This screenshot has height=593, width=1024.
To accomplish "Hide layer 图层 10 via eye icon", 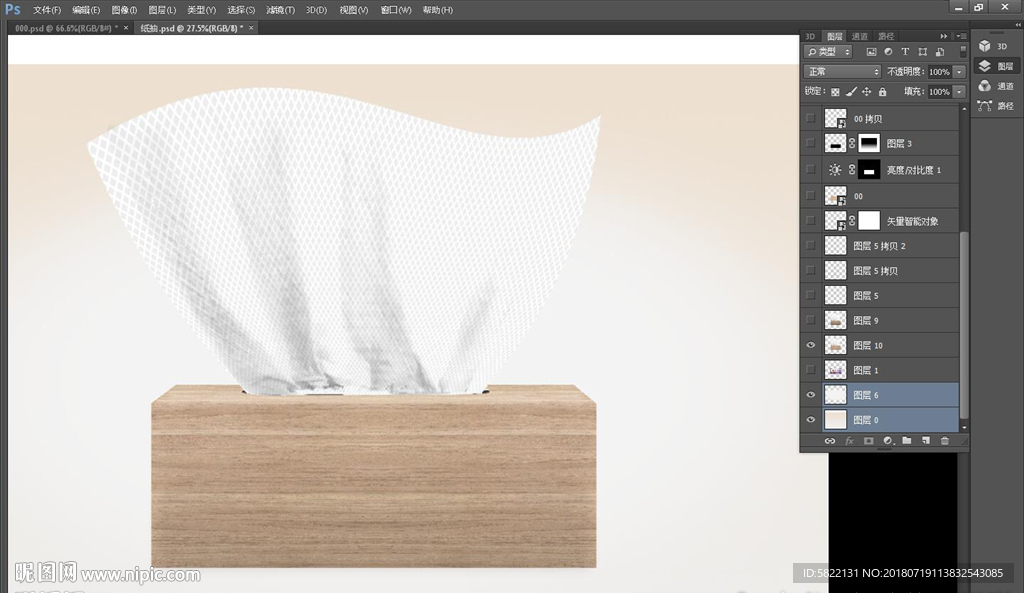I will 810,345.
